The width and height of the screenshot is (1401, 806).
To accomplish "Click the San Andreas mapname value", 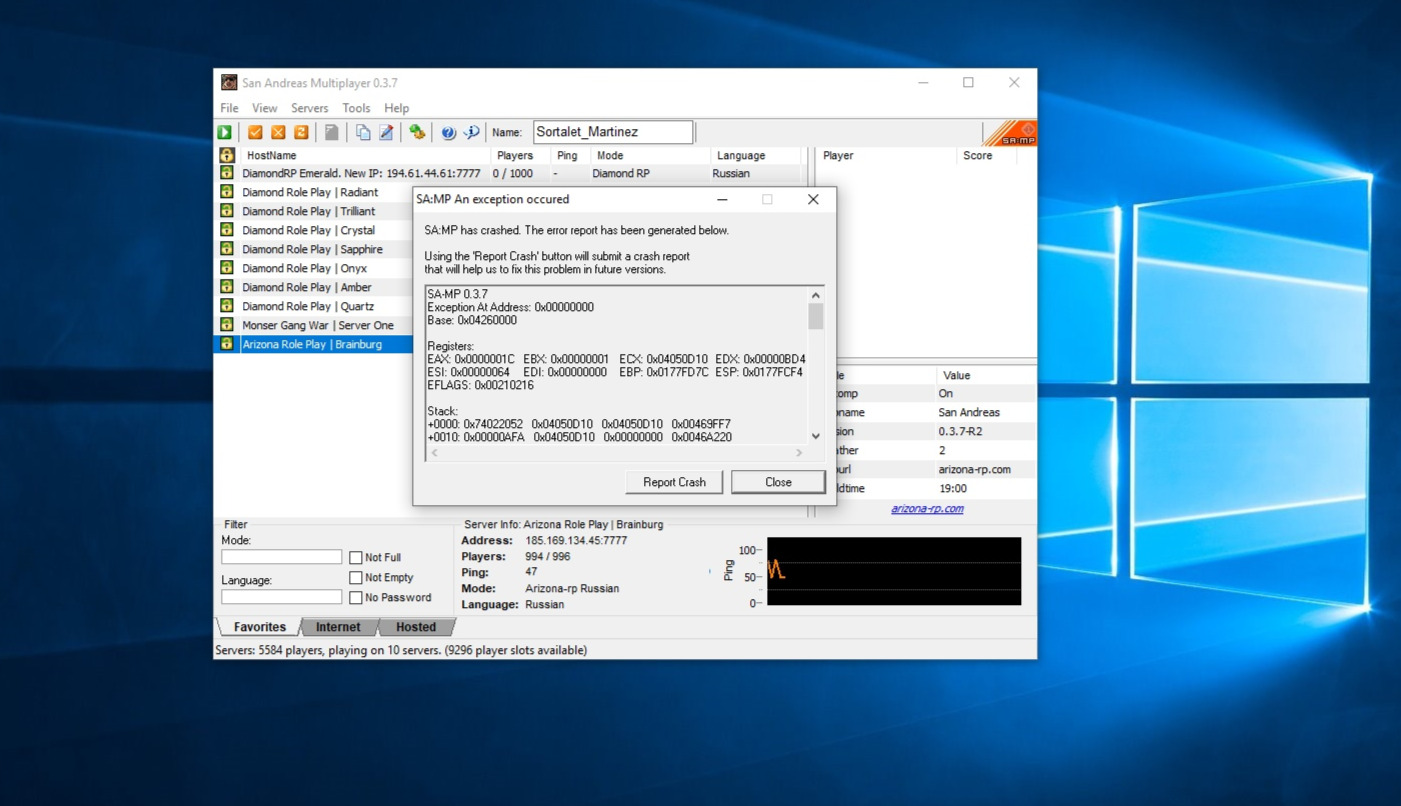I will pyautogui.click(x=969, y=412).
